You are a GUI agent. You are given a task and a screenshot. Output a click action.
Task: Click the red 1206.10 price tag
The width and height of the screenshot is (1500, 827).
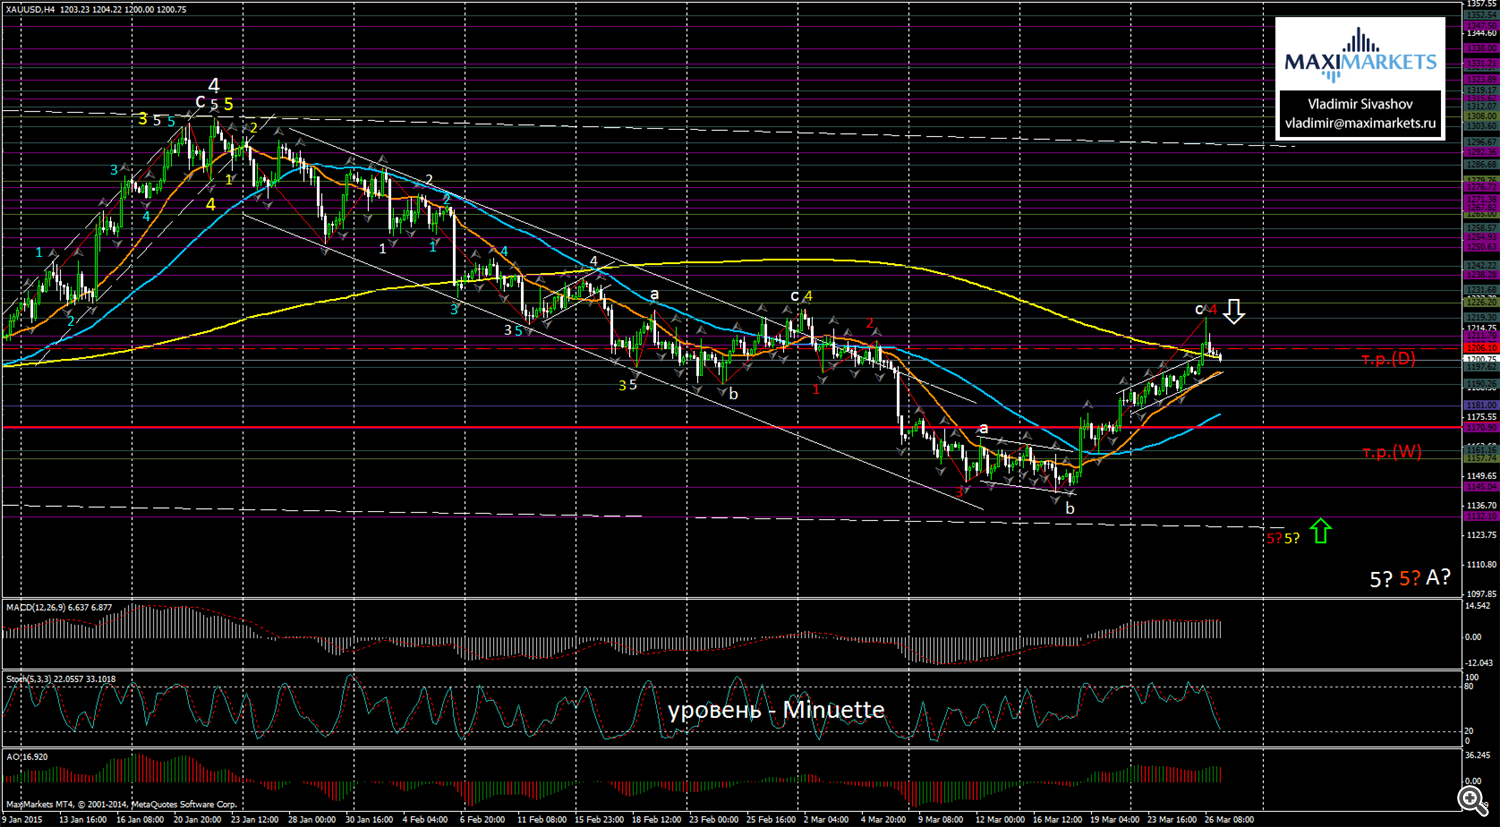(1481, 348)
